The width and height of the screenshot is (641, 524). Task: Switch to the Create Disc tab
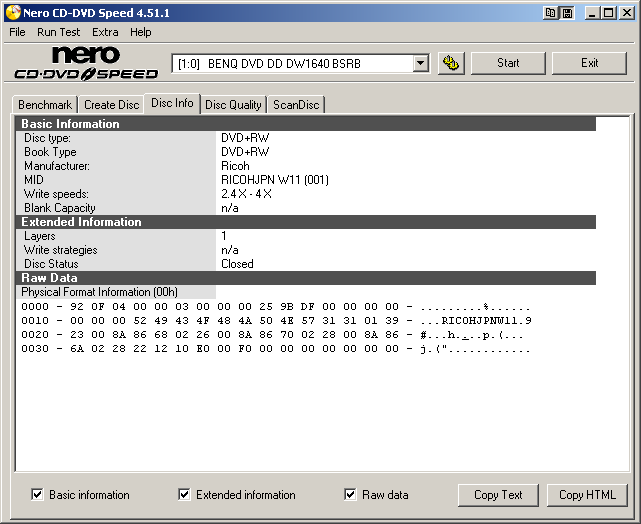(x=112, y=105)
